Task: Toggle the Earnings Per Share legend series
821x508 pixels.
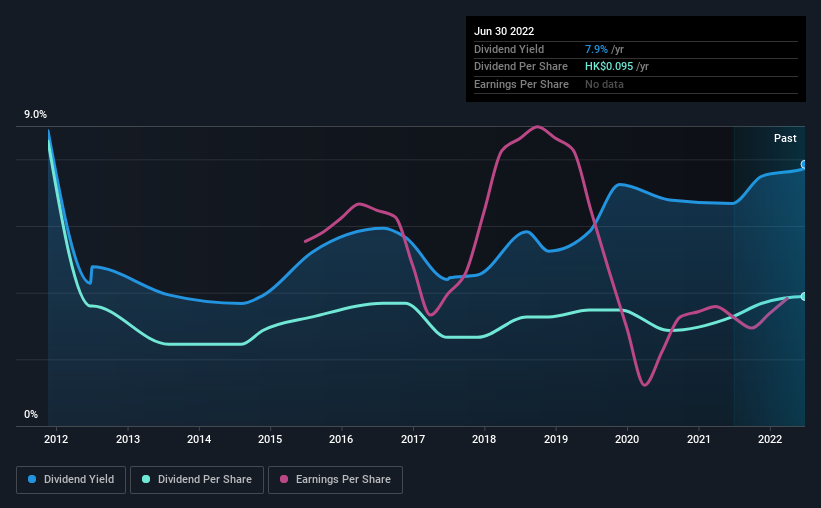Action: 335,480
